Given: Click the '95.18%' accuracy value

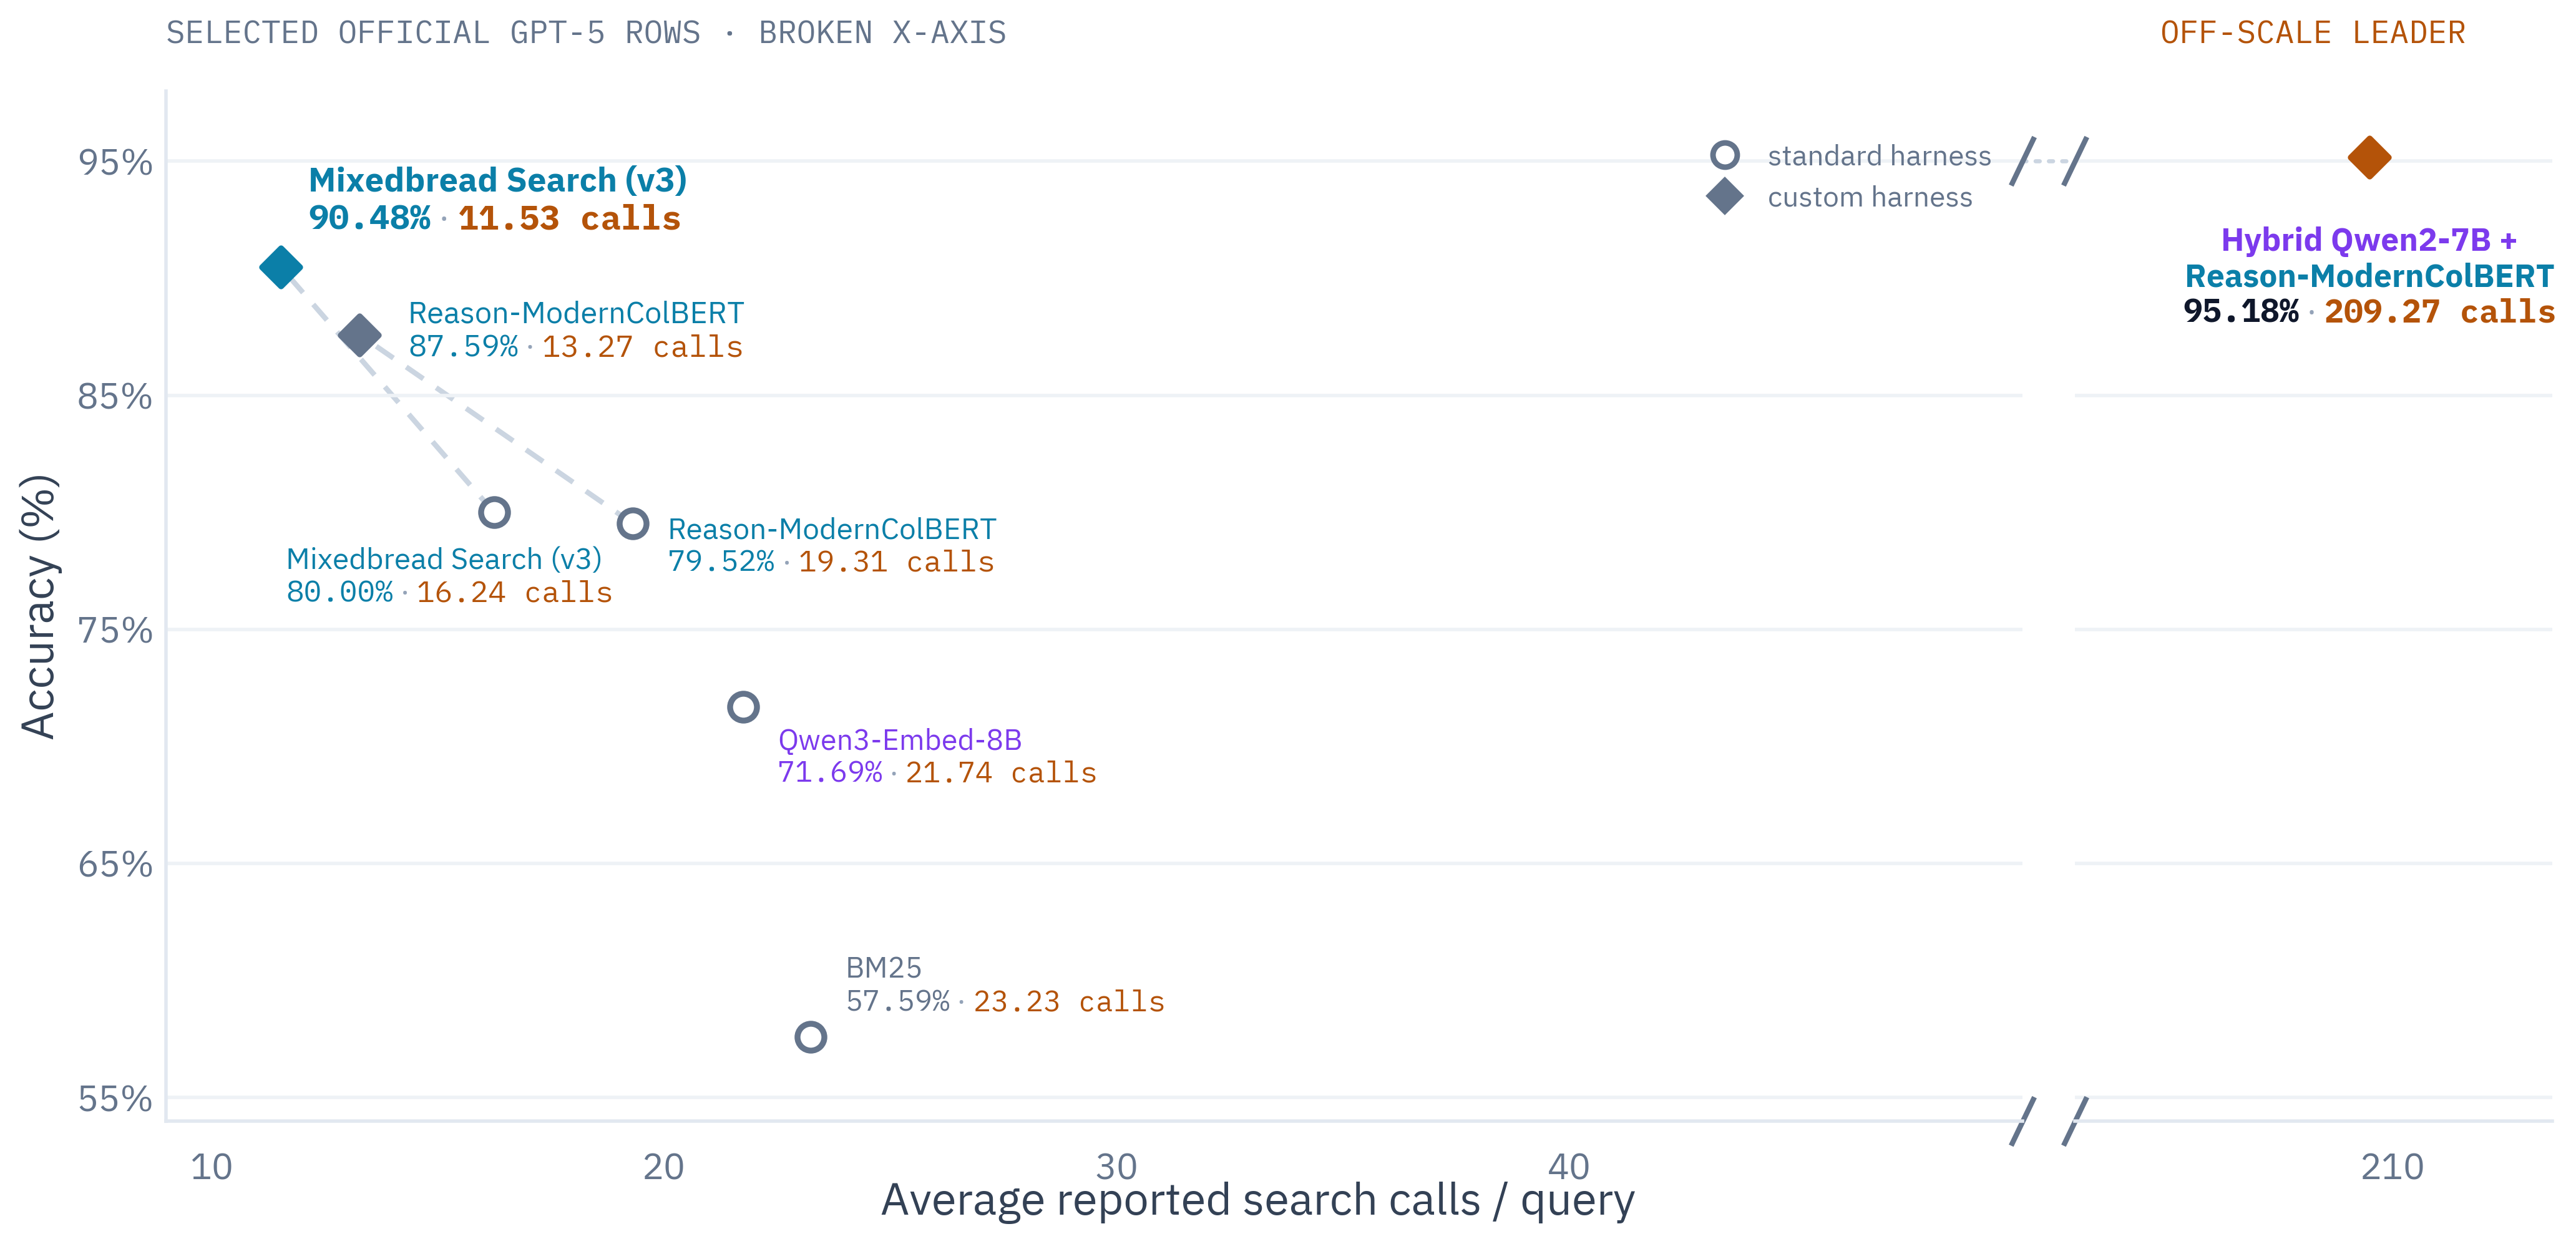Looking at the screenshot, I should click(2241, 311).
